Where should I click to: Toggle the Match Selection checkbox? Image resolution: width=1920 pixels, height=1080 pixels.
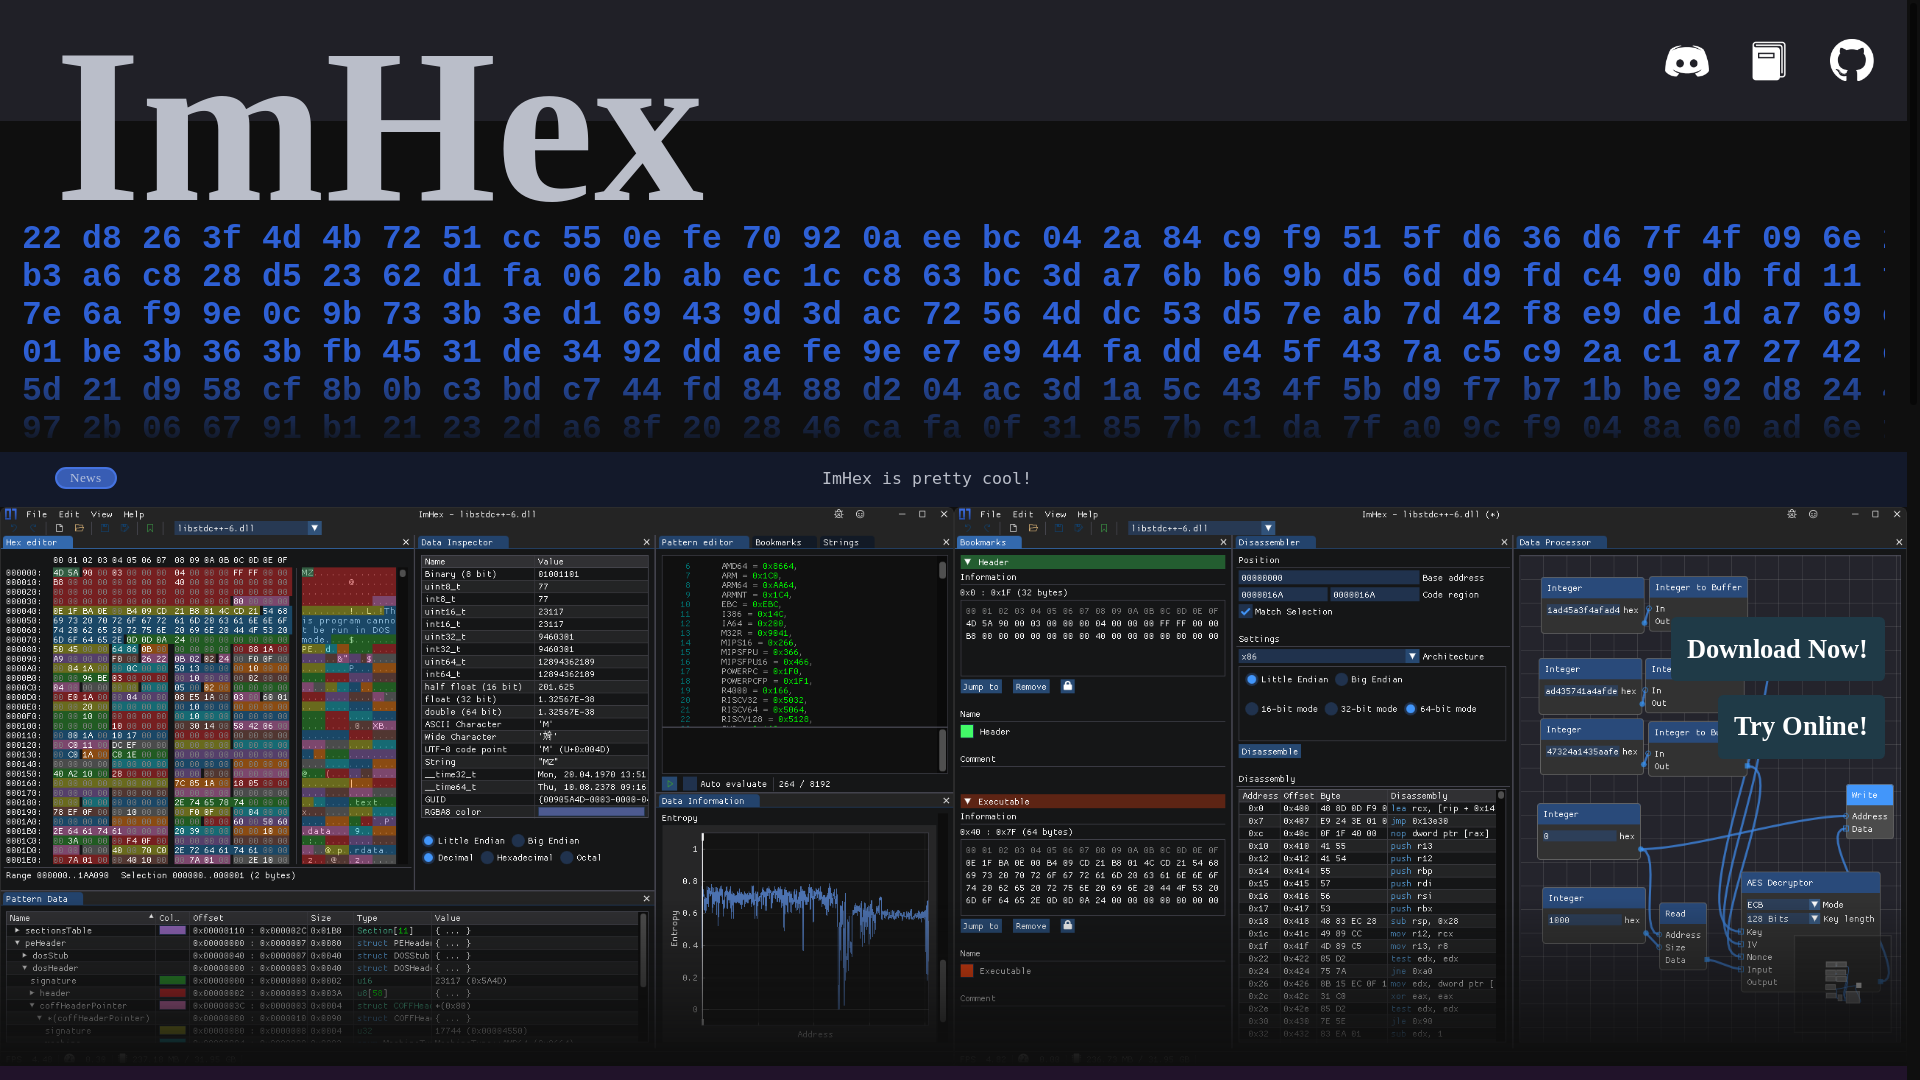[x=1246, y=611]
